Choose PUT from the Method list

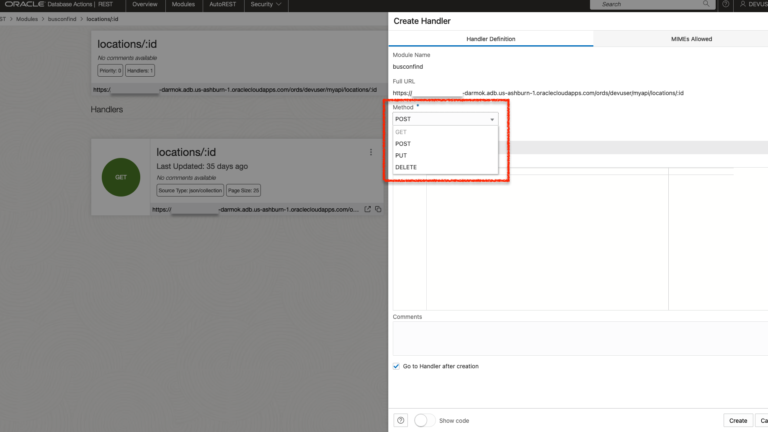pyautogui.click(x=401, y=155)
